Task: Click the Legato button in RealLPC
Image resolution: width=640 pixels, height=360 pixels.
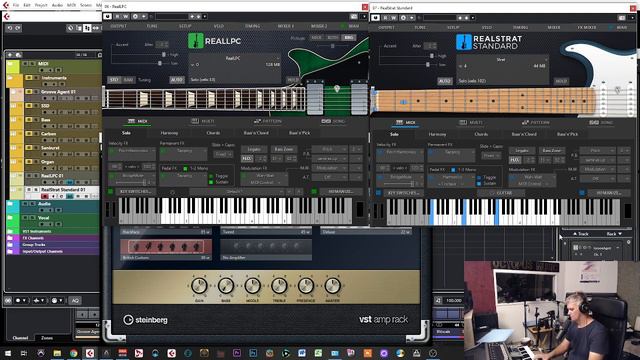Action: 254,149
